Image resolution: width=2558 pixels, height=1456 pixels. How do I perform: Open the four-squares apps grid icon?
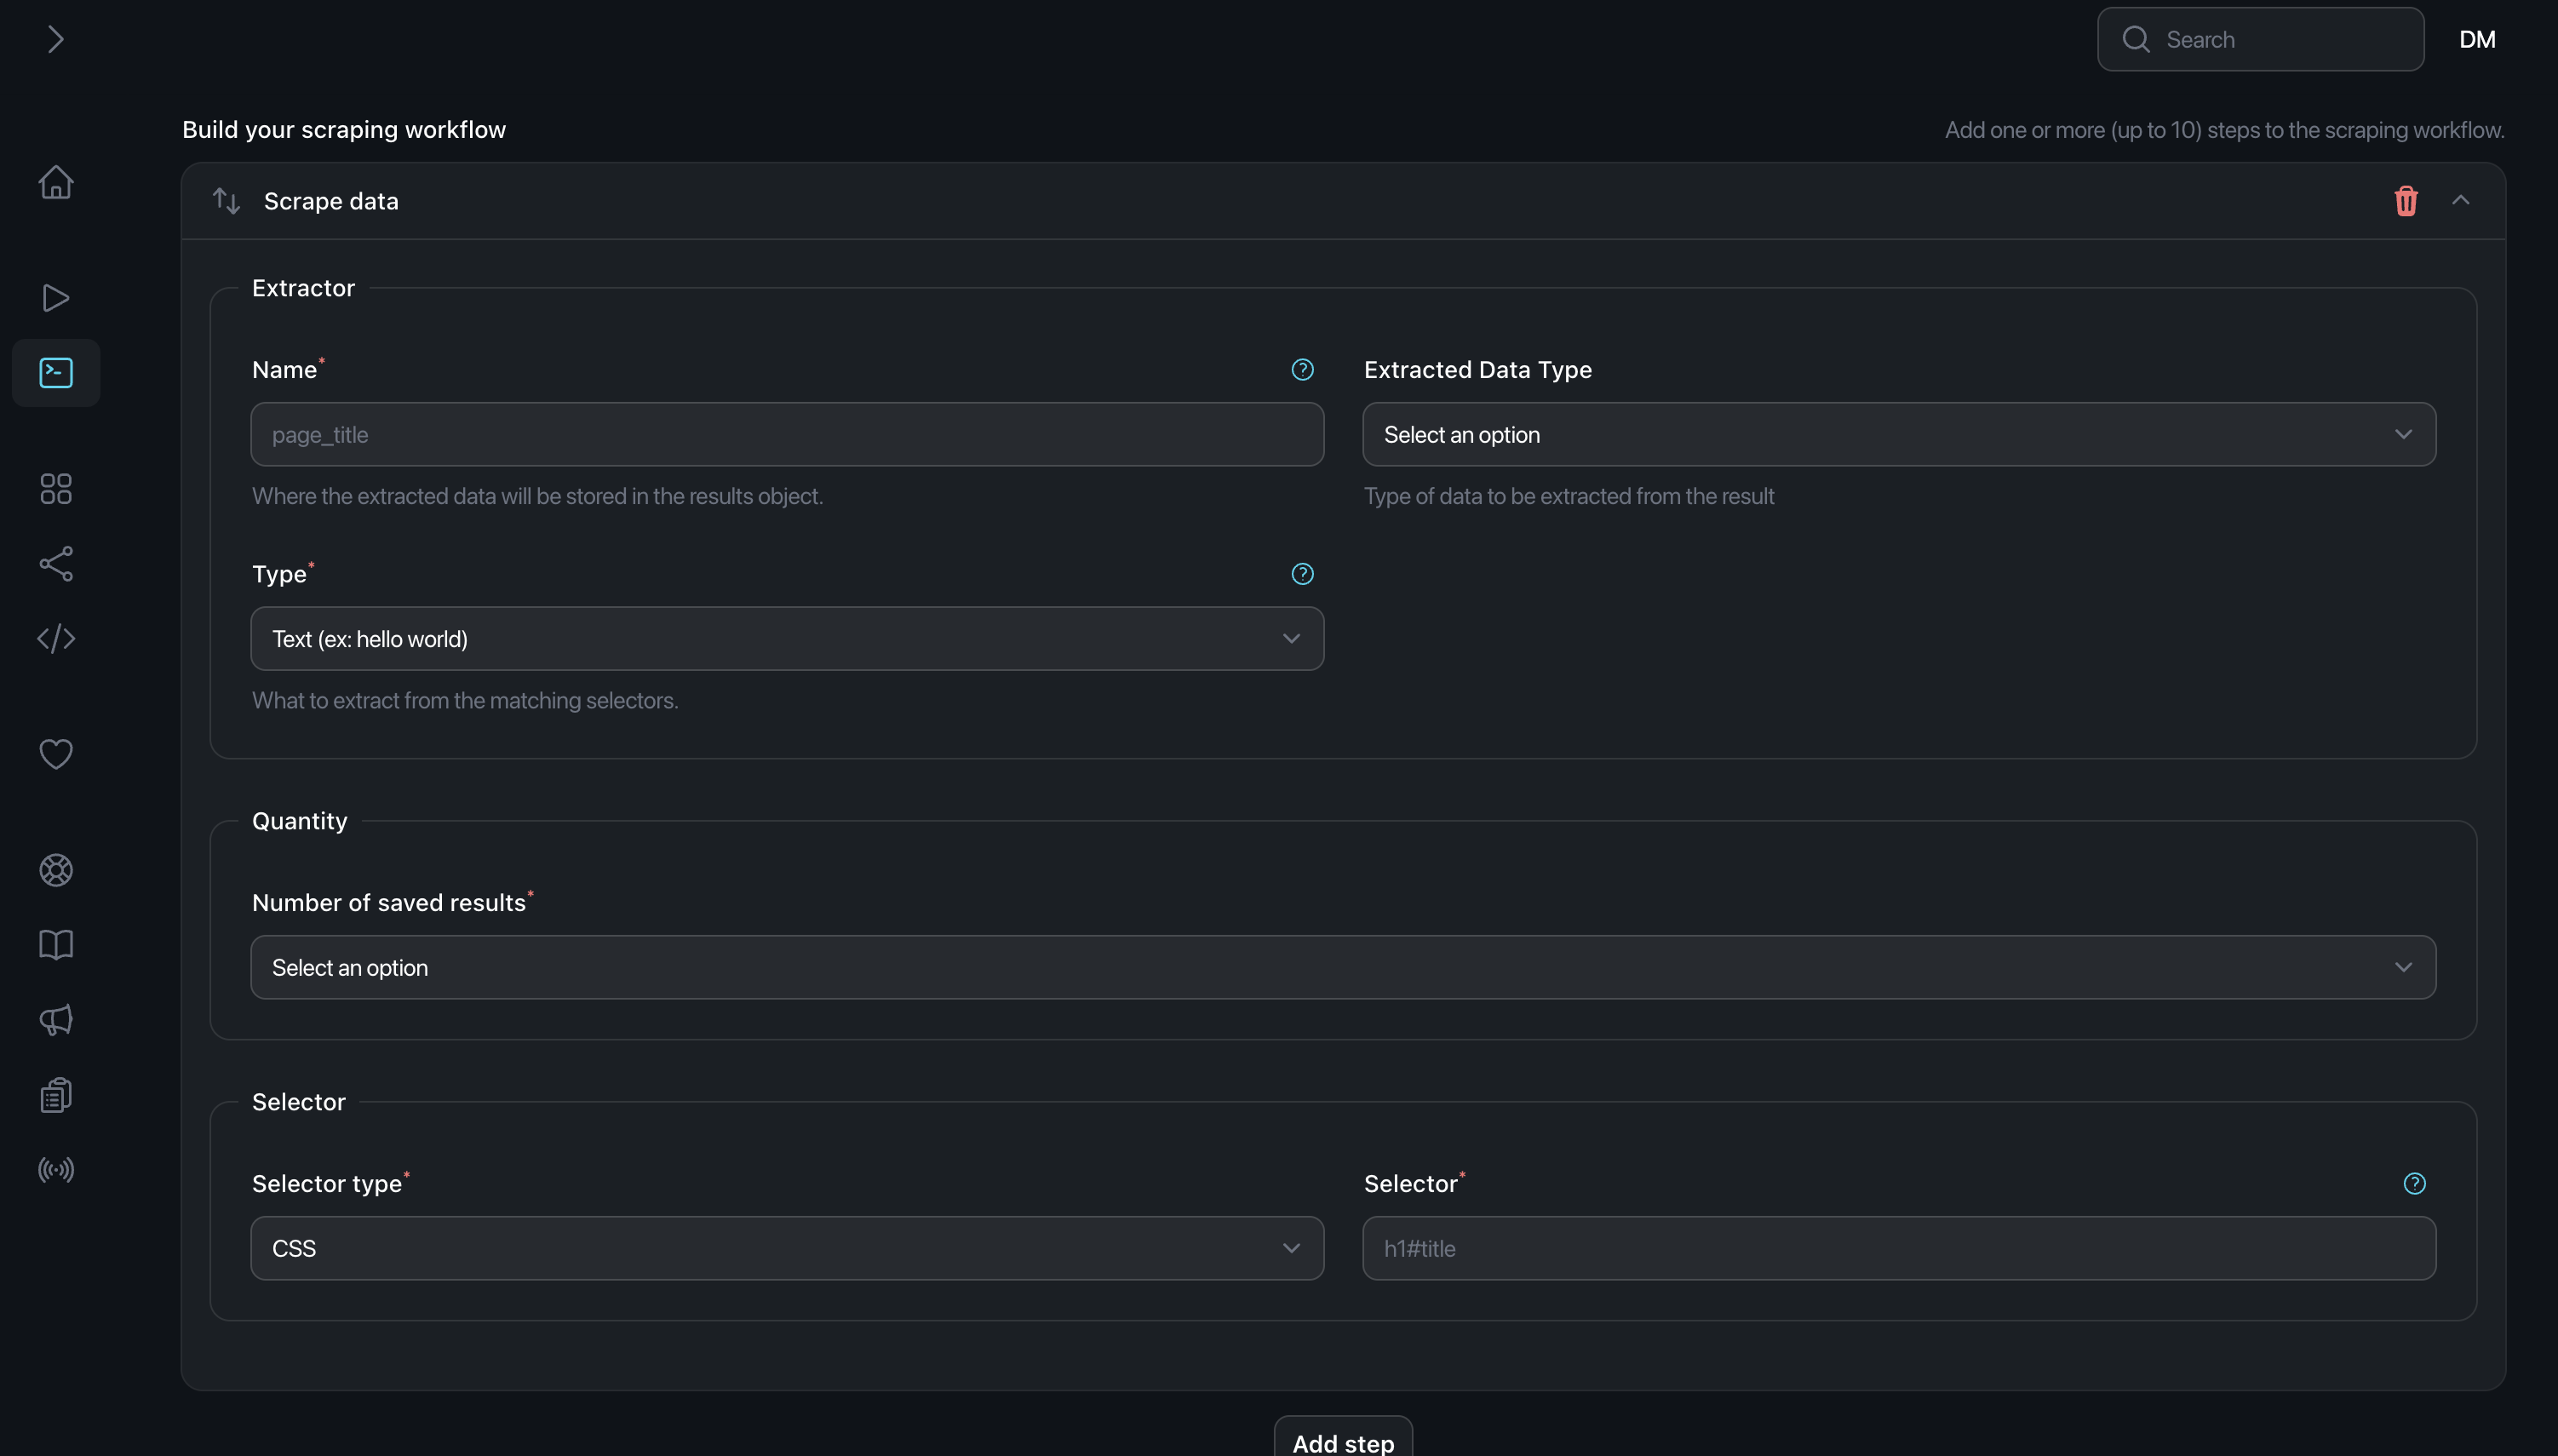coord(56,489)
